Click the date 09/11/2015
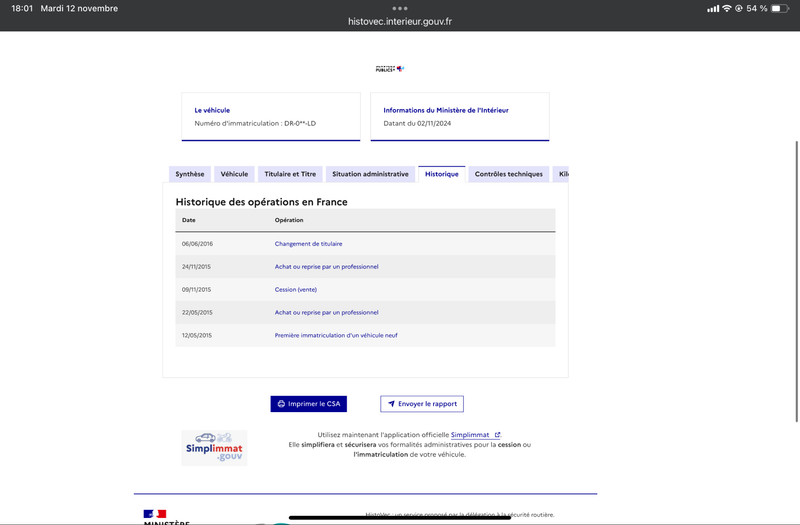This screenshot has height=525, width=800. [196, 290]
